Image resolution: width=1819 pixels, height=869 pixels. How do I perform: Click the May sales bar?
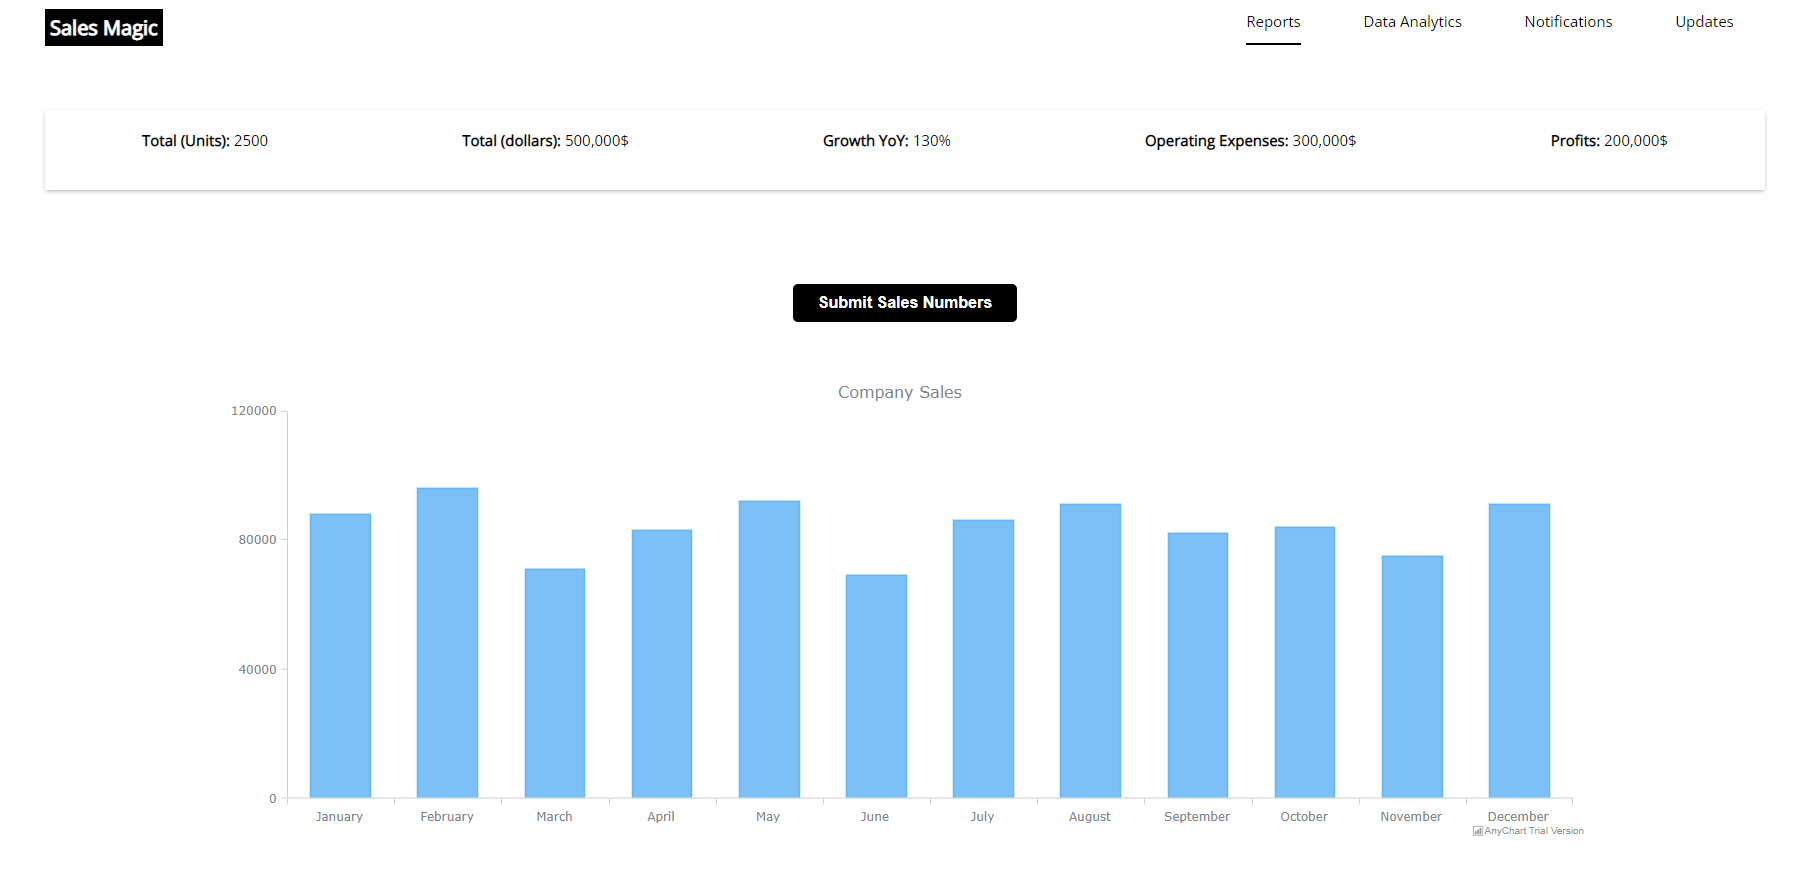769,649
